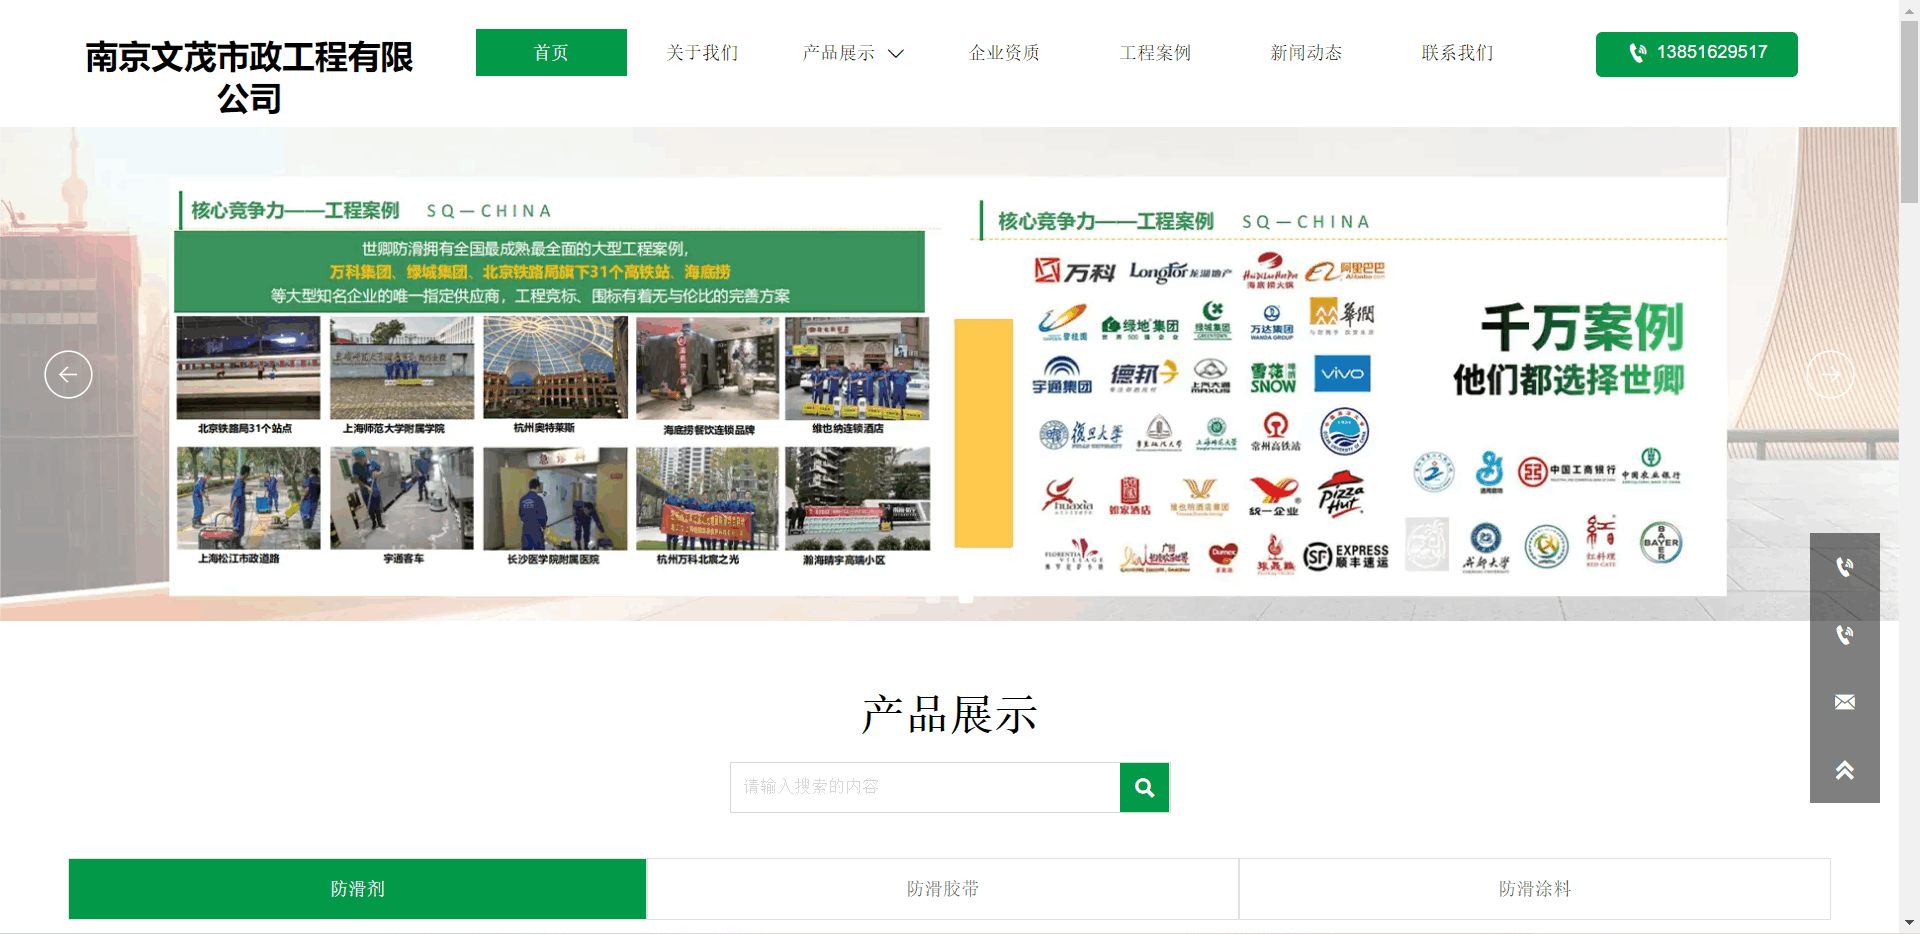
Task: Click the 宇通客车 case photo
Action: [x=402, y=498]
